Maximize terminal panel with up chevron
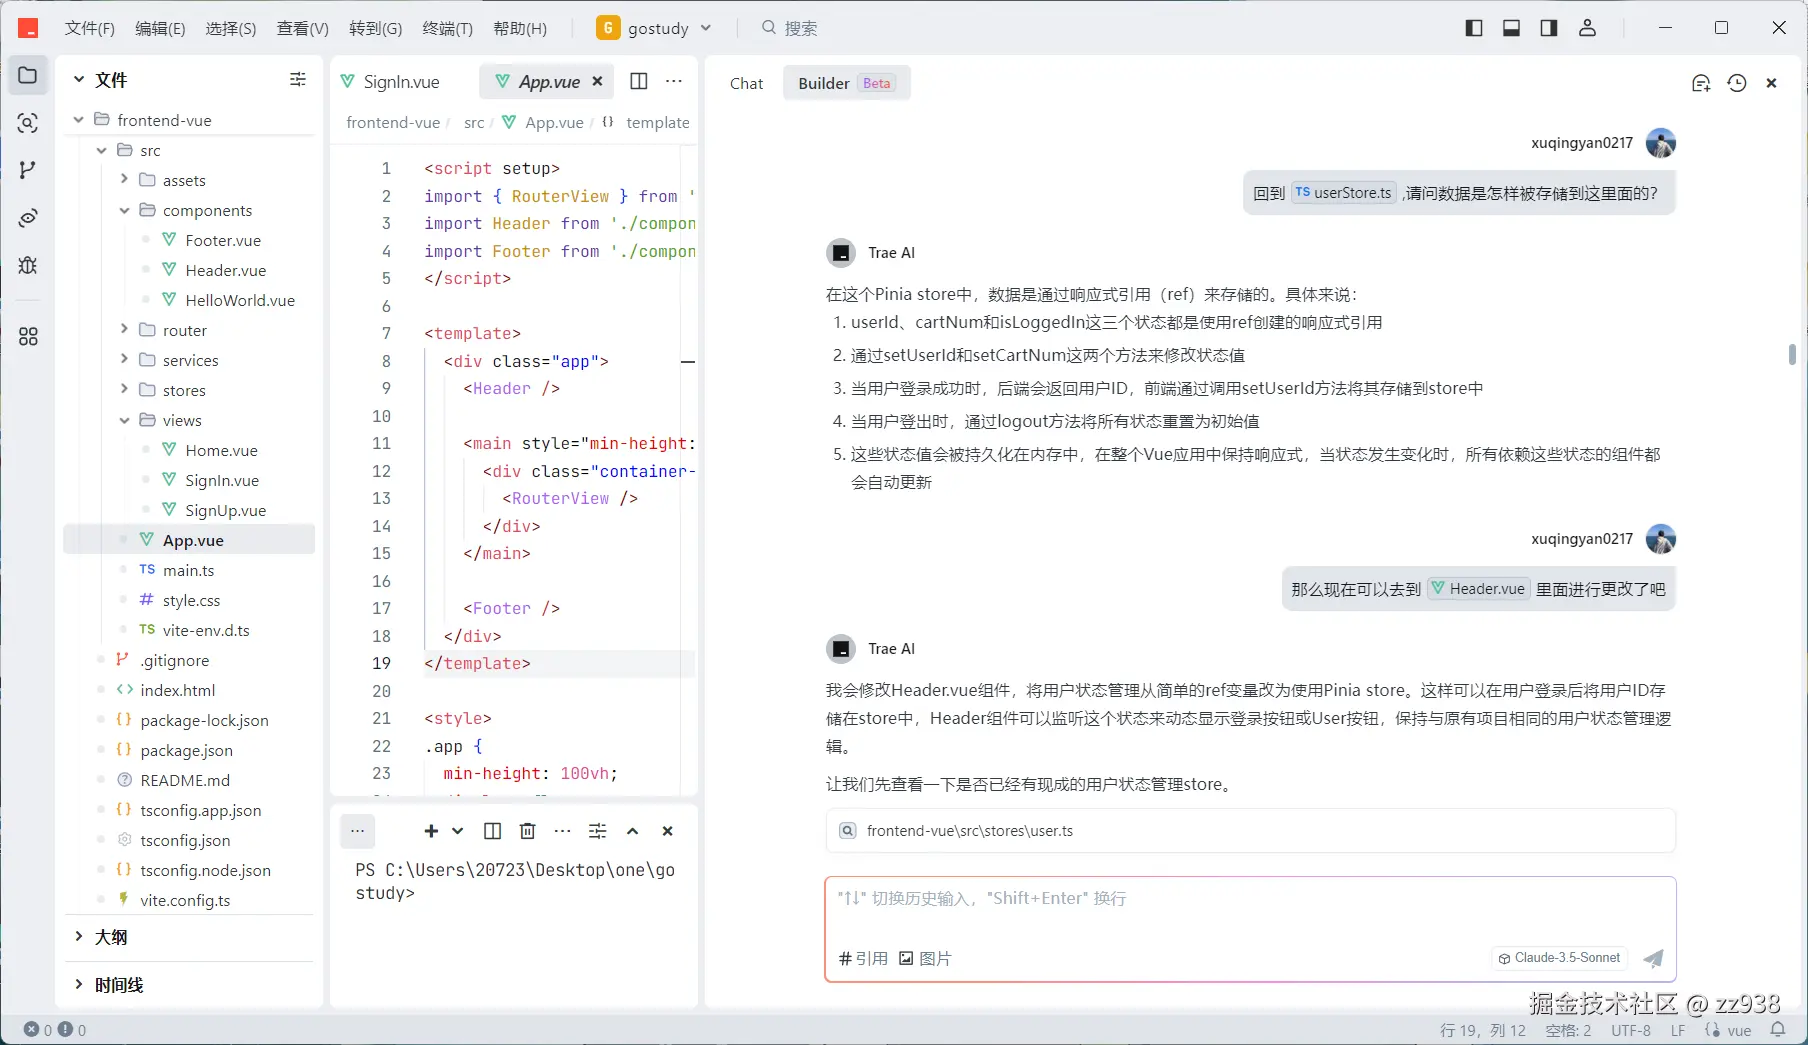The image size is (1808, 1045). (x=633, y=831)
